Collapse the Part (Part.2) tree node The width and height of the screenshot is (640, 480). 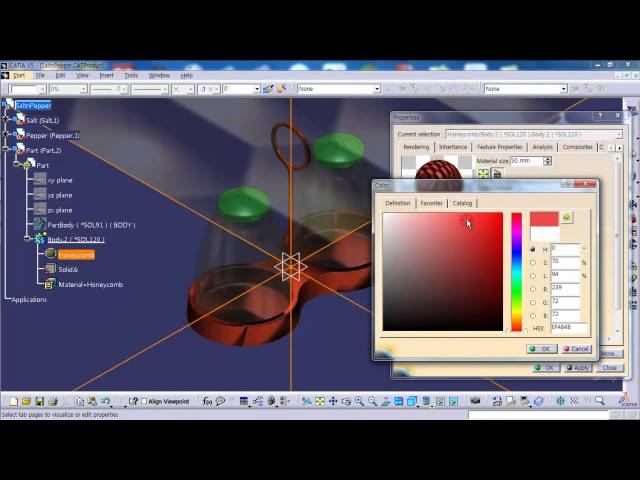pos(5,149)
